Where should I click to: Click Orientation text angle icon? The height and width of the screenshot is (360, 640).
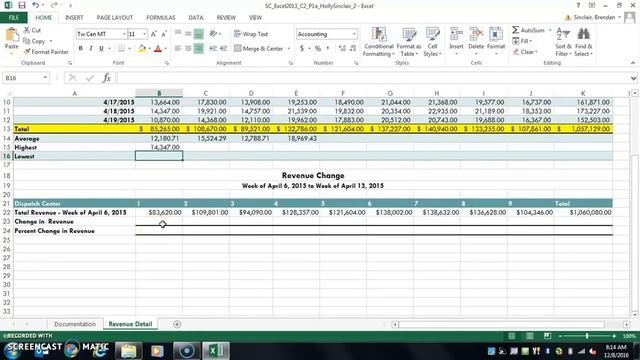tap(213, 34)
